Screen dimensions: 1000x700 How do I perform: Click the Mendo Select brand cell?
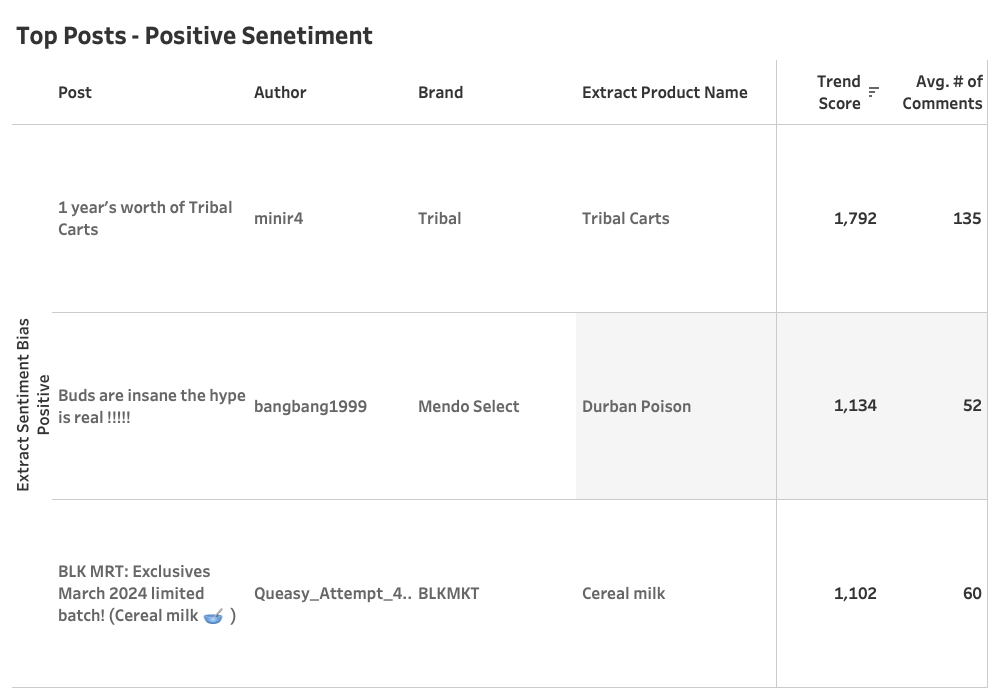469,407
